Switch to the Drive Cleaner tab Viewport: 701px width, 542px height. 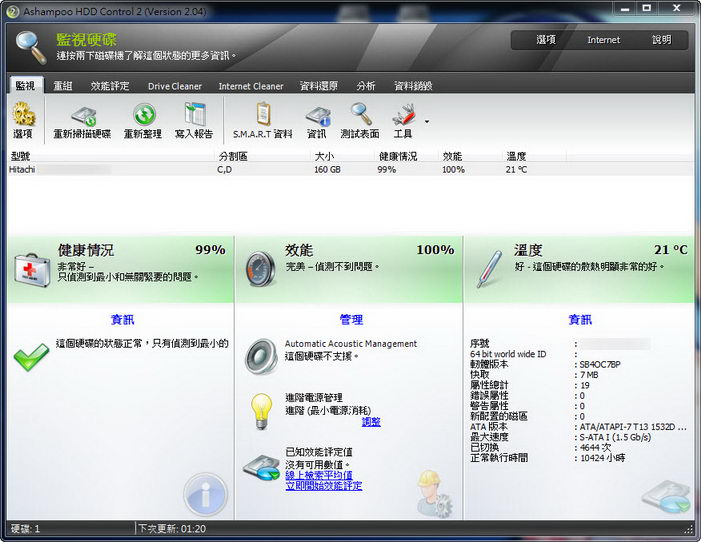[x=174, y=87]
